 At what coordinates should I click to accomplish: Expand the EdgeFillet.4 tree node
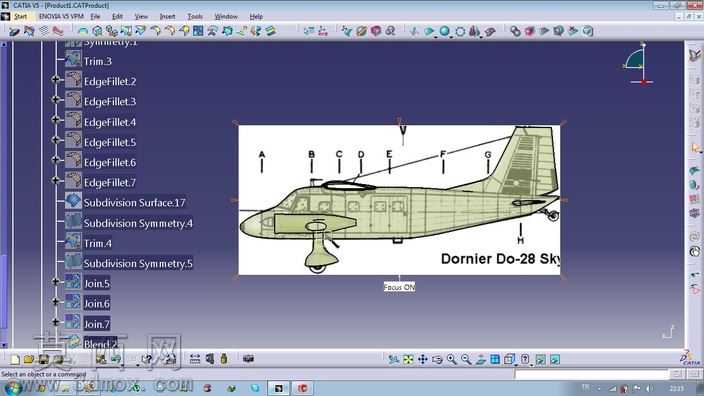[56, 119]
